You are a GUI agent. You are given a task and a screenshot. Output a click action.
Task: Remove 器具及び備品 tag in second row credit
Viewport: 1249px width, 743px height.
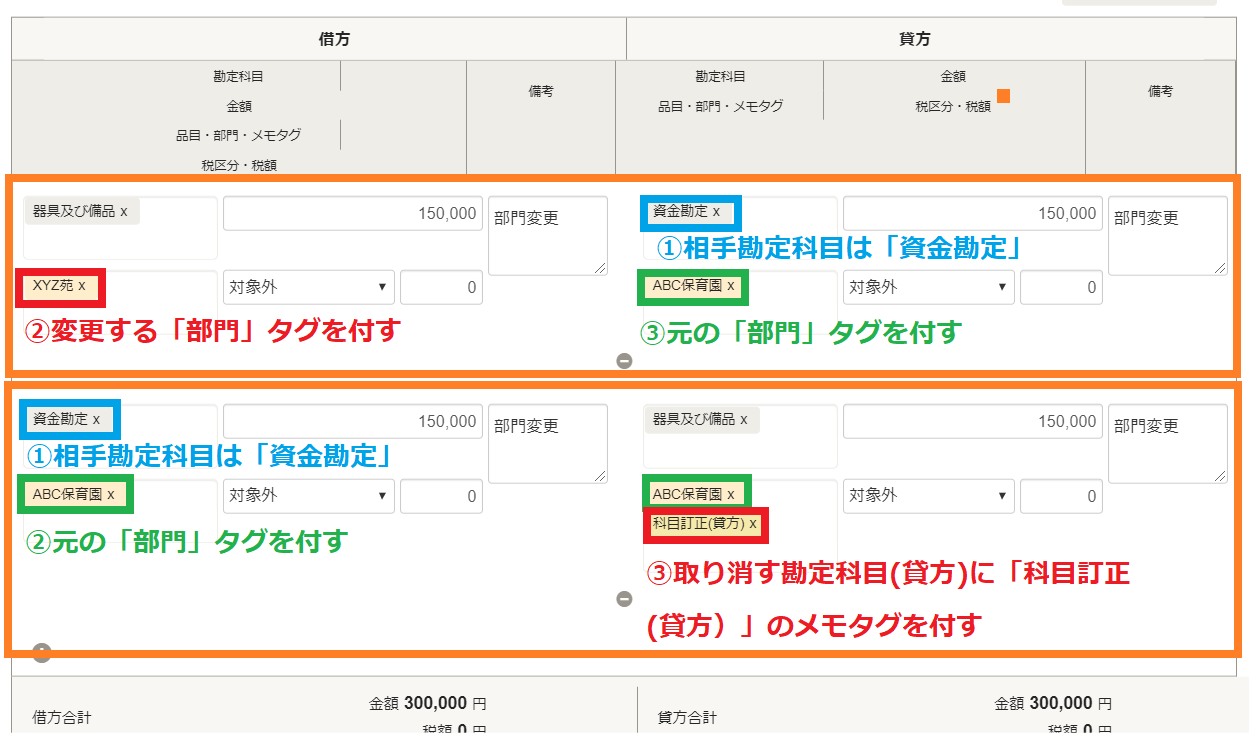pos(744,420)
